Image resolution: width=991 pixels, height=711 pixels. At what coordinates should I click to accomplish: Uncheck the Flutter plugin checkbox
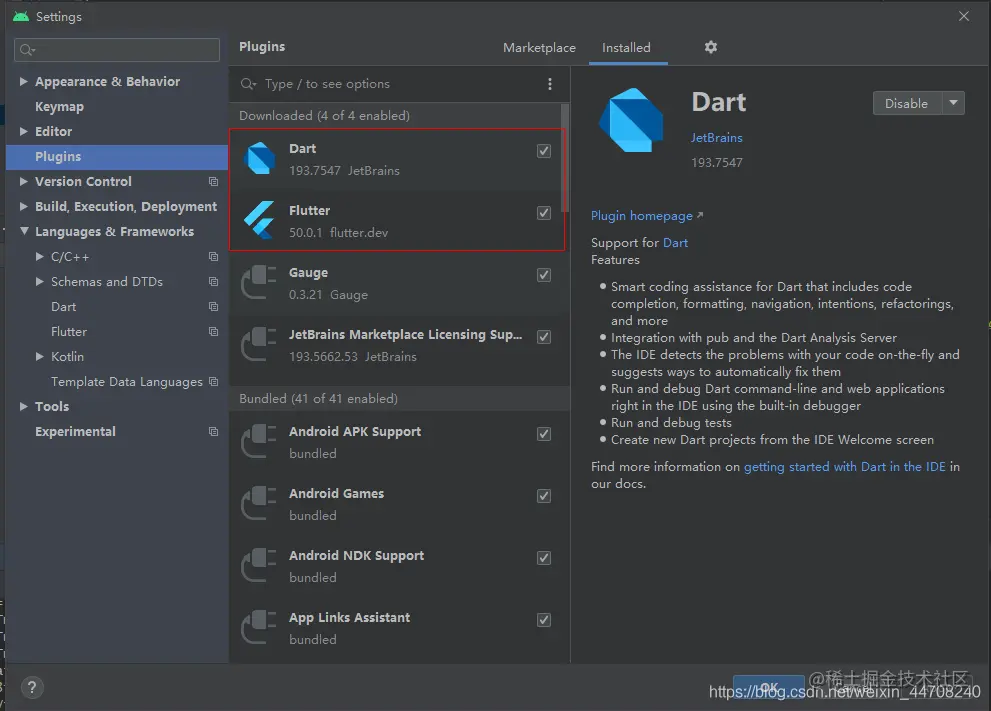pyautogui.click(x=544, y=212)
